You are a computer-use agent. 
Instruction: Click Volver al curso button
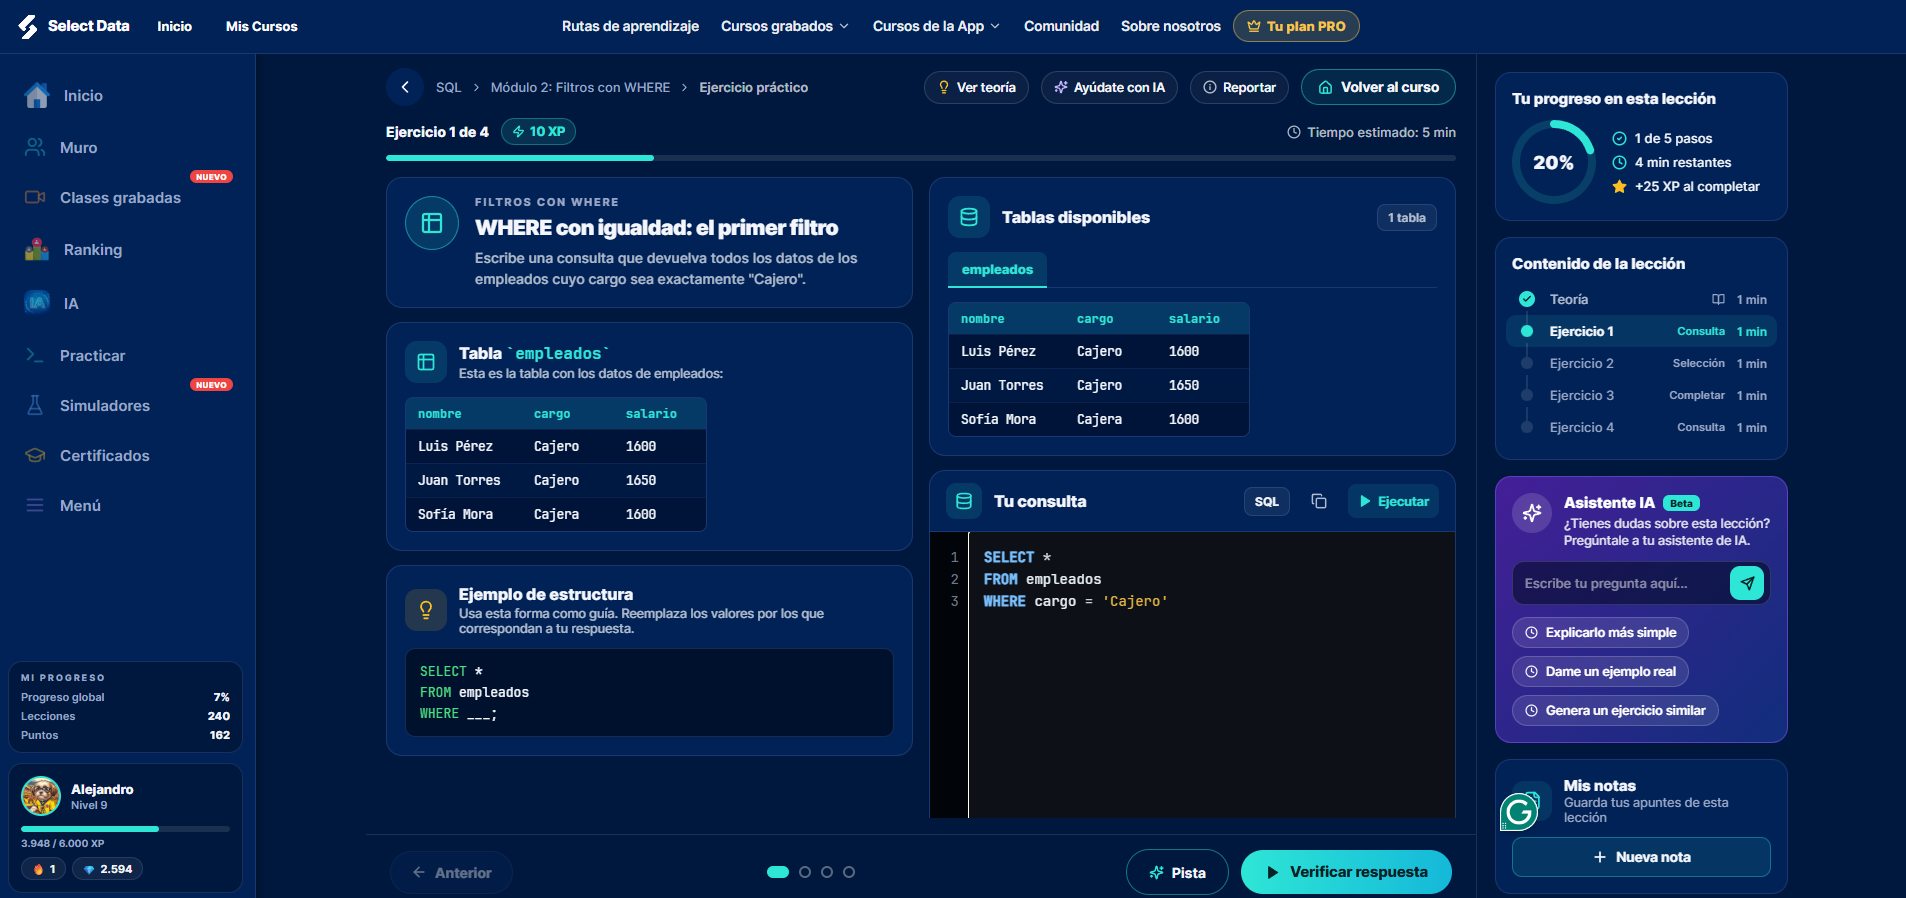(1378, 87)
